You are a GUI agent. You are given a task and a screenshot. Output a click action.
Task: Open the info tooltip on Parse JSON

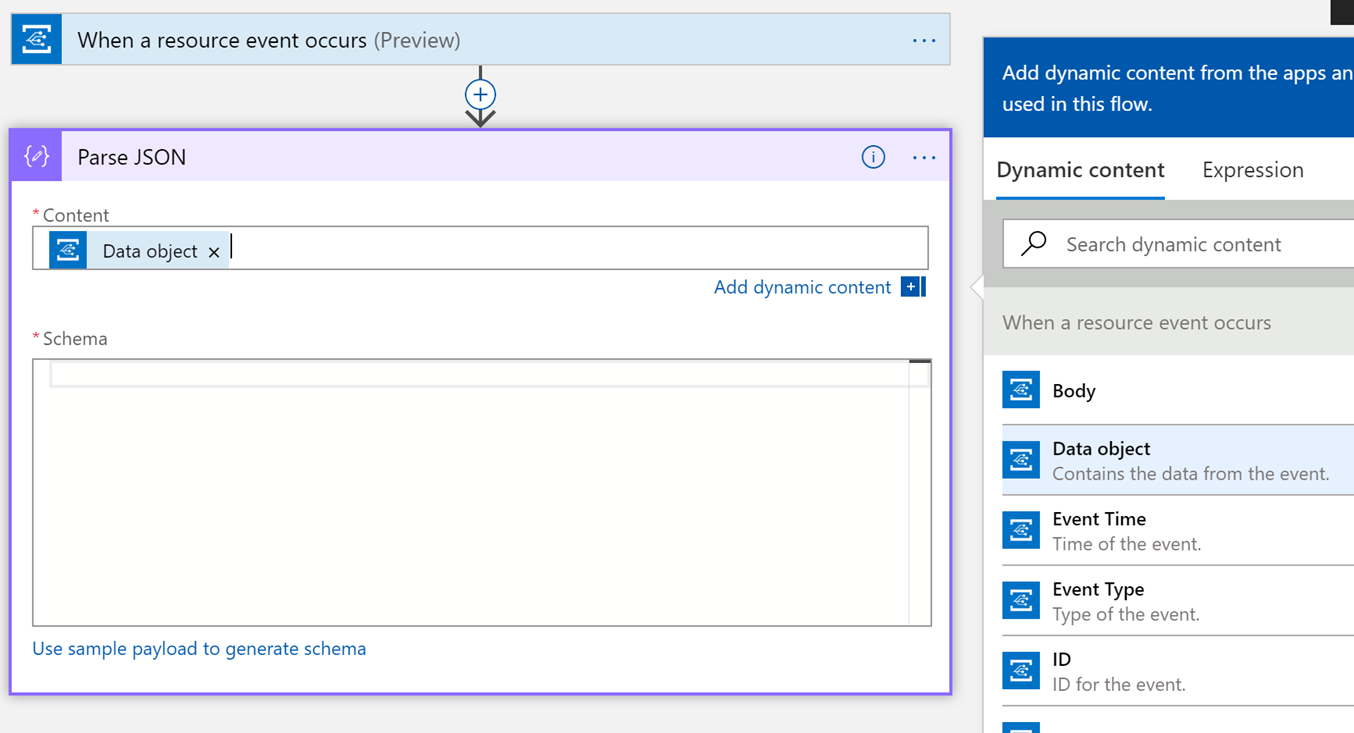[873, 157]
